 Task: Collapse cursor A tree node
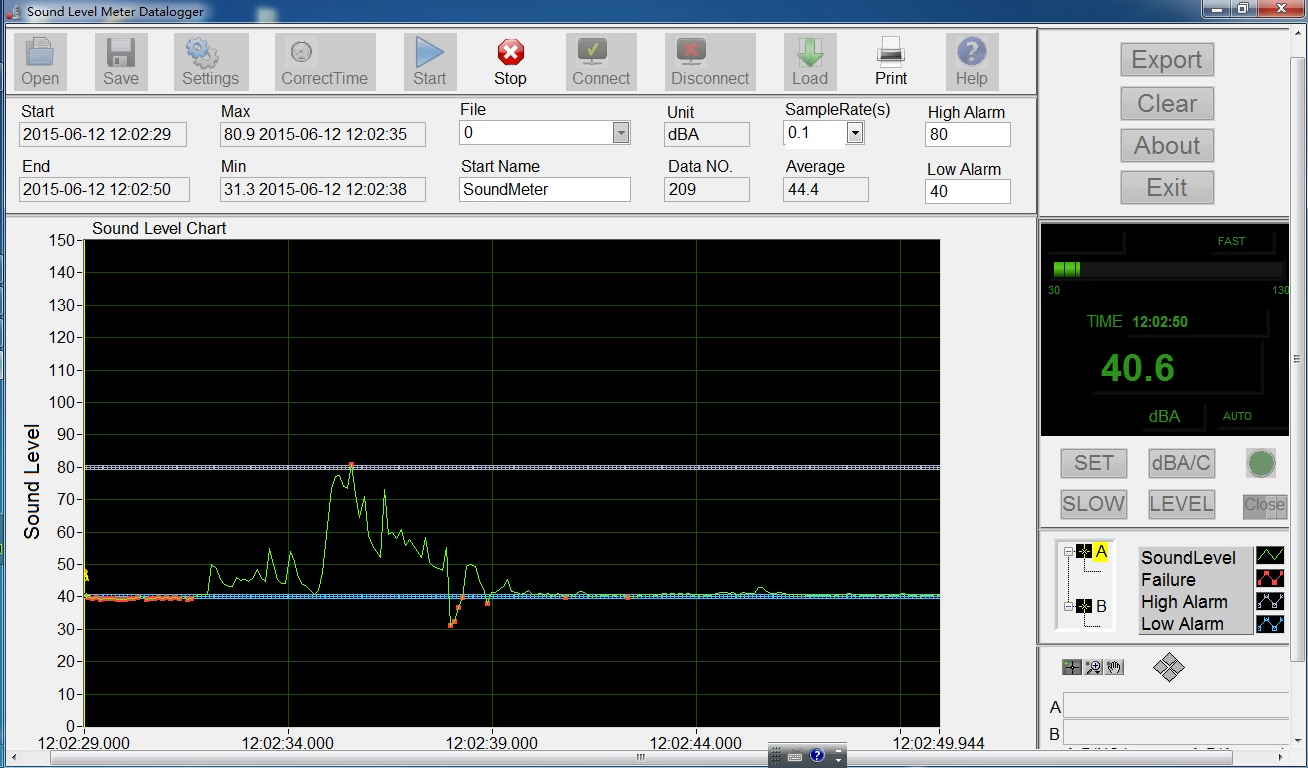(x=1069, y=551)
